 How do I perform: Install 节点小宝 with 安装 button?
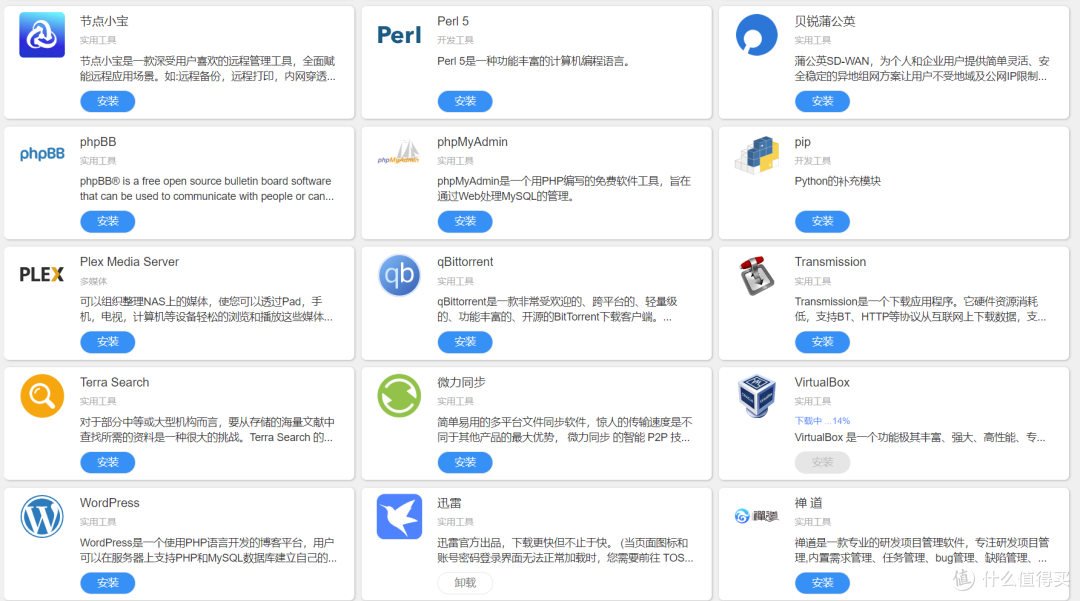(107, 101)
